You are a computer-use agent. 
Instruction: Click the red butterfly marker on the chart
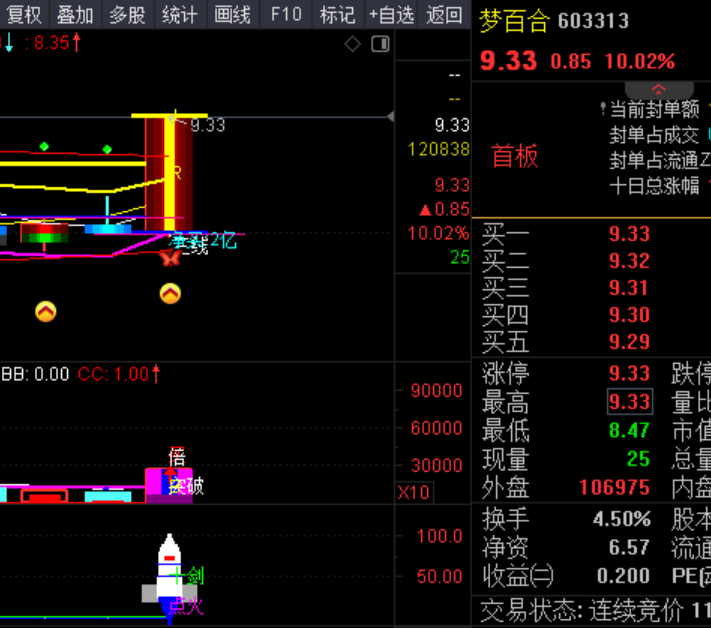coord(170,258)
